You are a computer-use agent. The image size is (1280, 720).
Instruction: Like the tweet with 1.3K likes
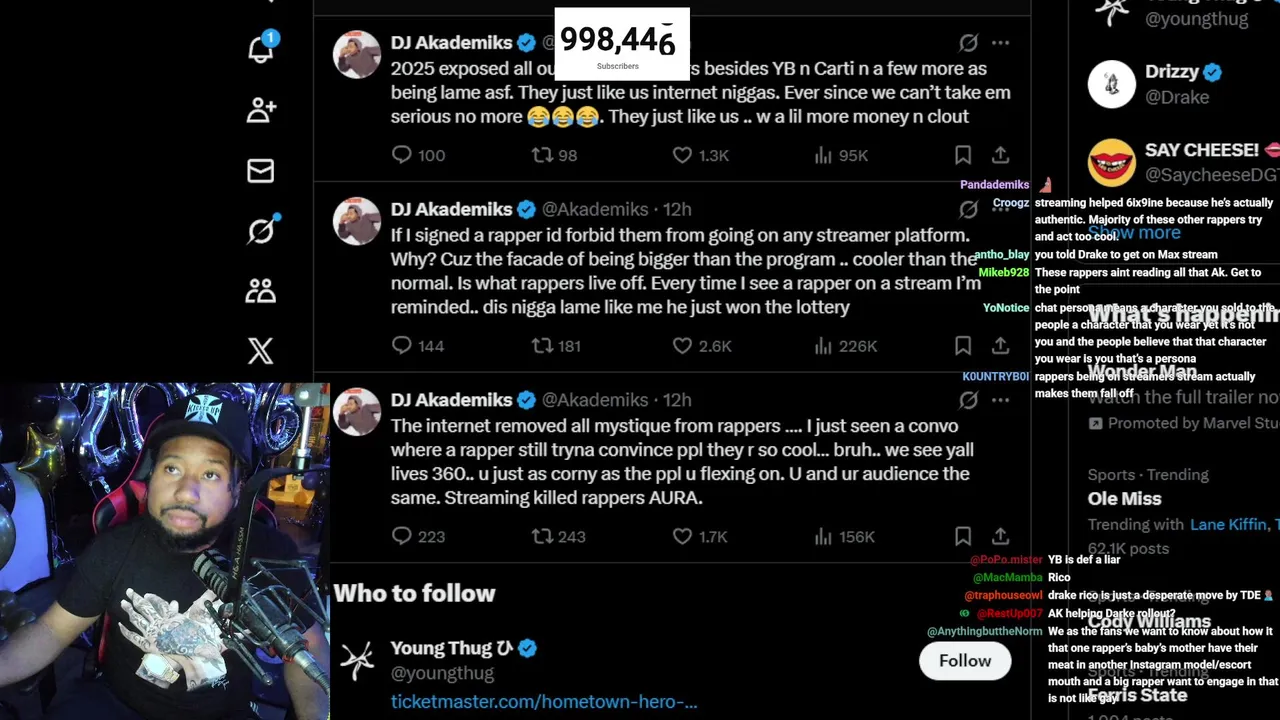(682, 155)
